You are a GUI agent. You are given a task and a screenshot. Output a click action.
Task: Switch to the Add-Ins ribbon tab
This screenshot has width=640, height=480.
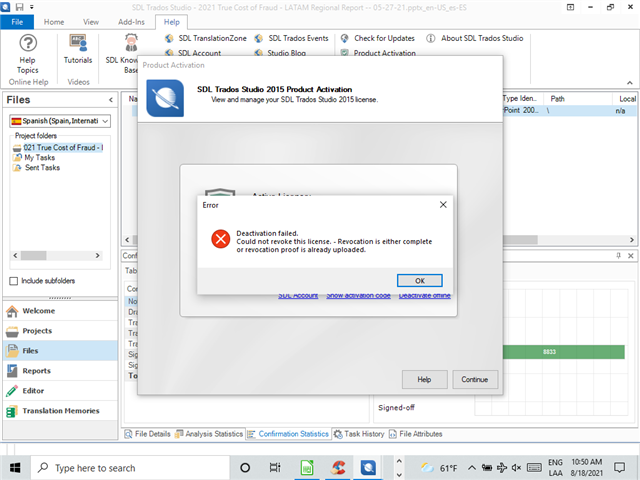click(131, 22)
